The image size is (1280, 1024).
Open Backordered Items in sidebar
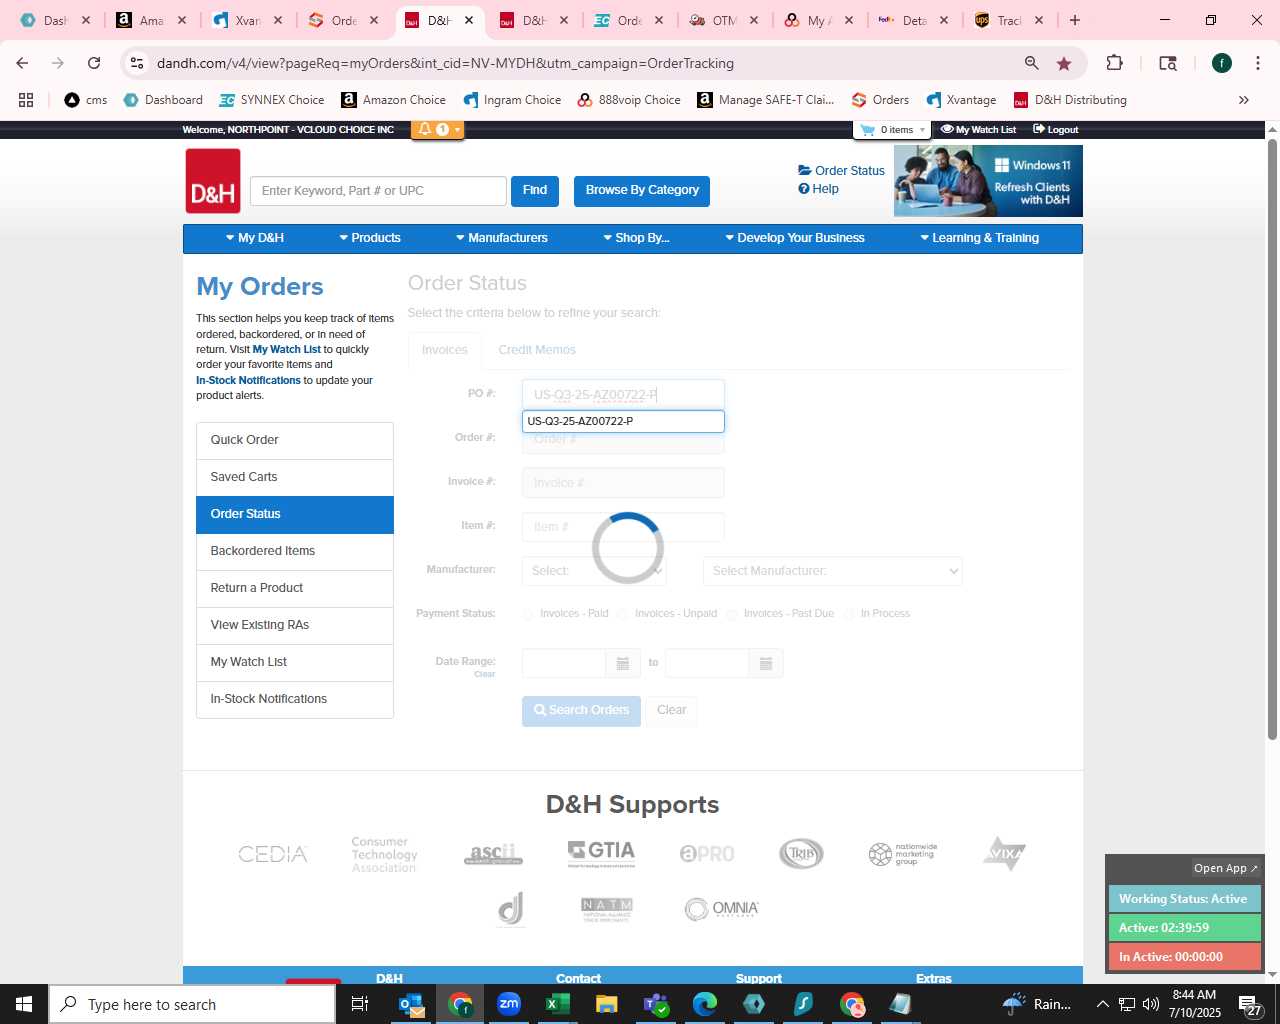(x=295, y=551)
